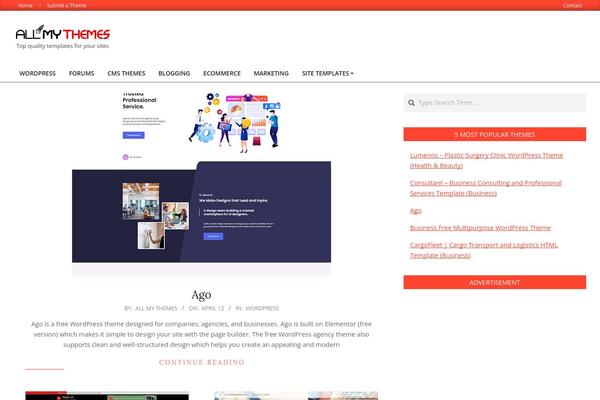Viewport: 600px width, 400px height.
Task: Open Consultant Business Consulting template link
Action: click(x=486, y=188)
